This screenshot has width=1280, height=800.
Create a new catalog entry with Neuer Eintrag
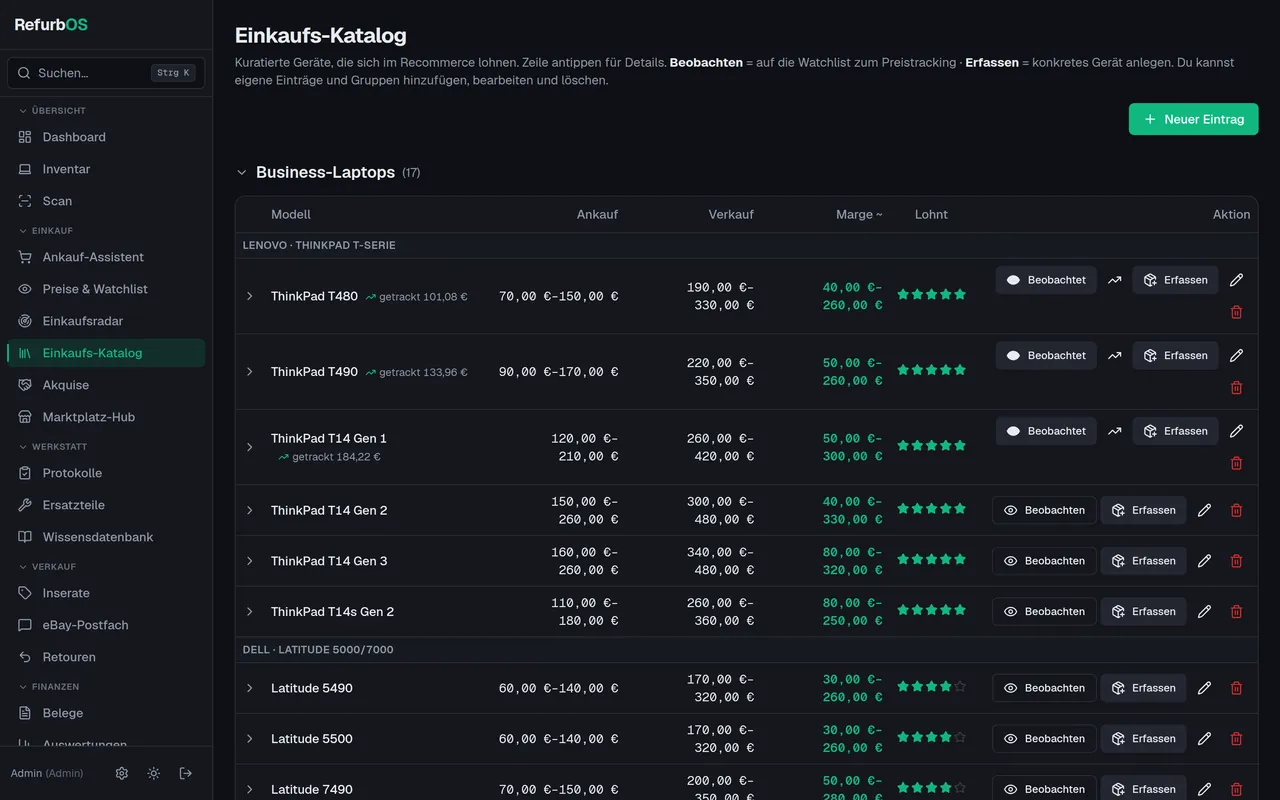(1194, 119)
